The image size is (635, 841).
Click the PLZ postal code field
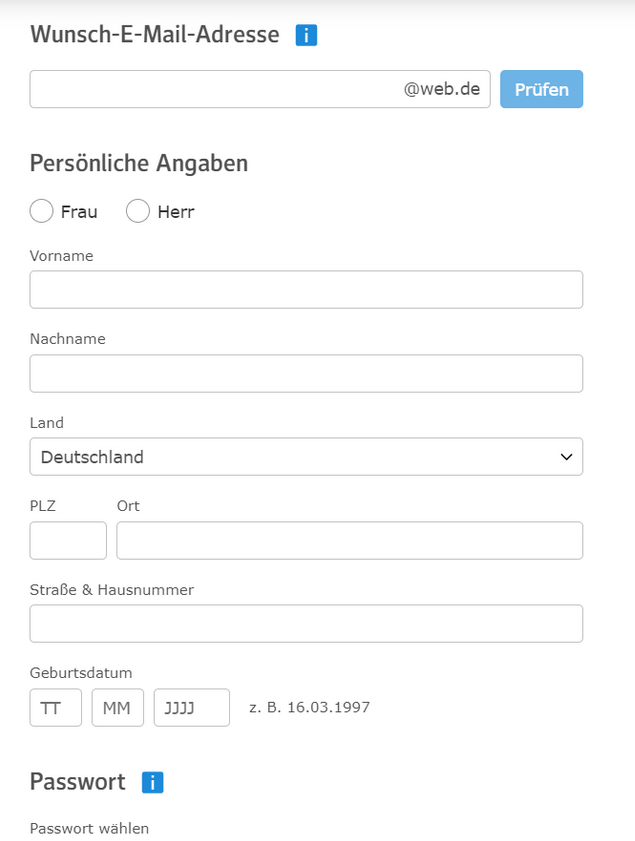coord(68,540)
